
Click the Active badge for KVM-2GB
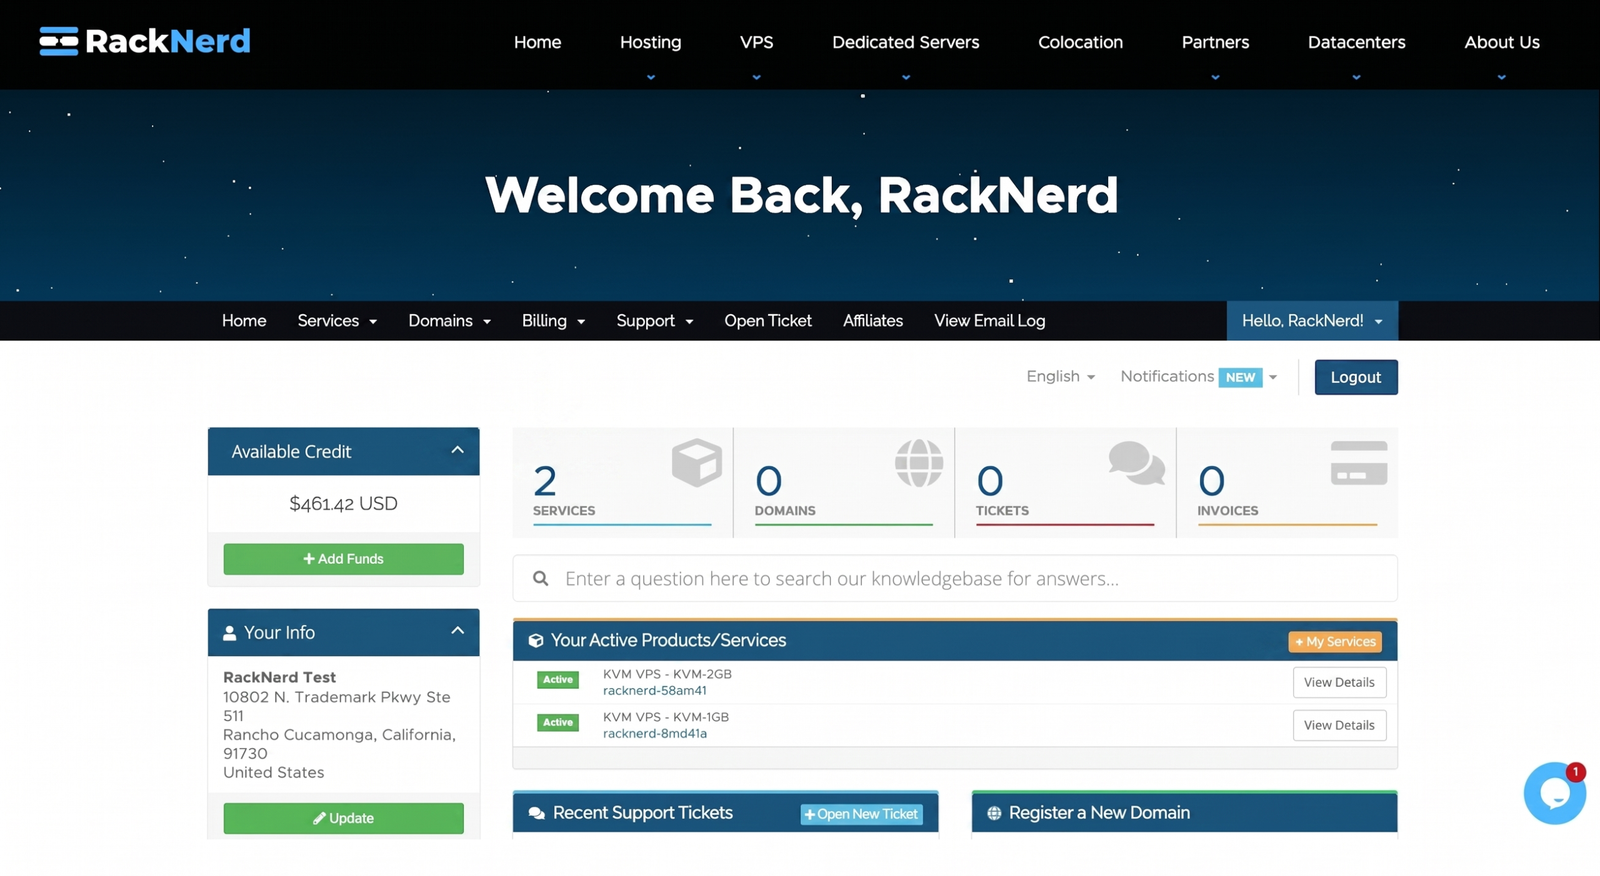558,680
